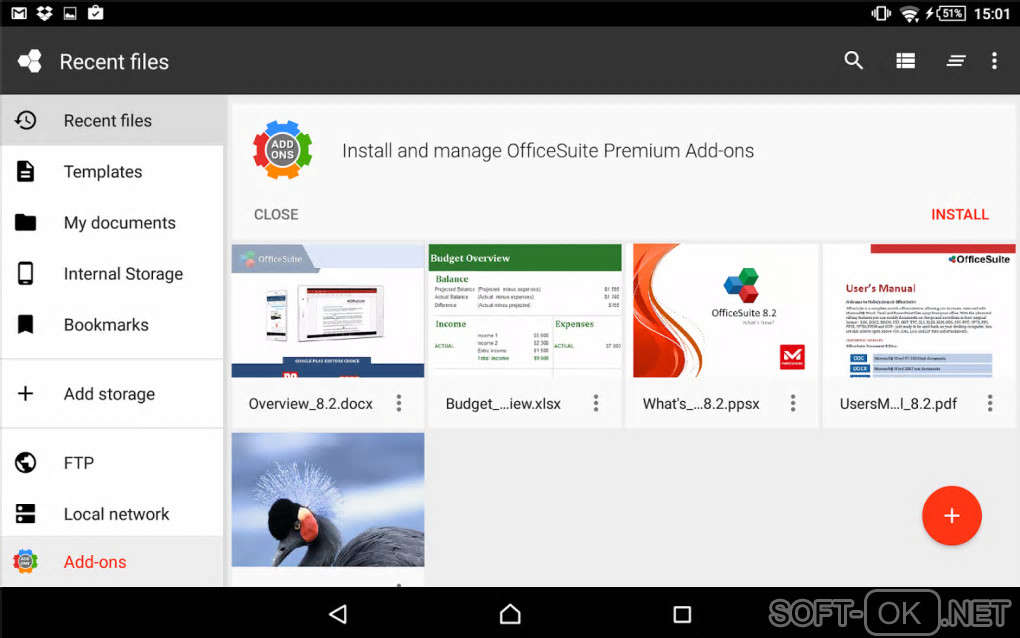The height and width of the screenshot is (638, 1020).
Task: Open the Gmail notification icon
Action: point(19,13)
